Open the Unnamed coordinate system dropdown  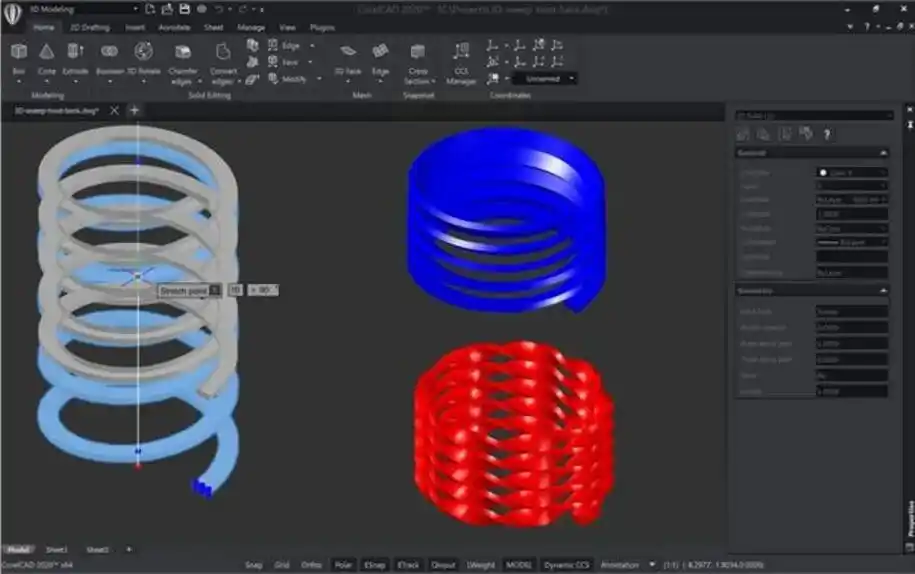545,78
